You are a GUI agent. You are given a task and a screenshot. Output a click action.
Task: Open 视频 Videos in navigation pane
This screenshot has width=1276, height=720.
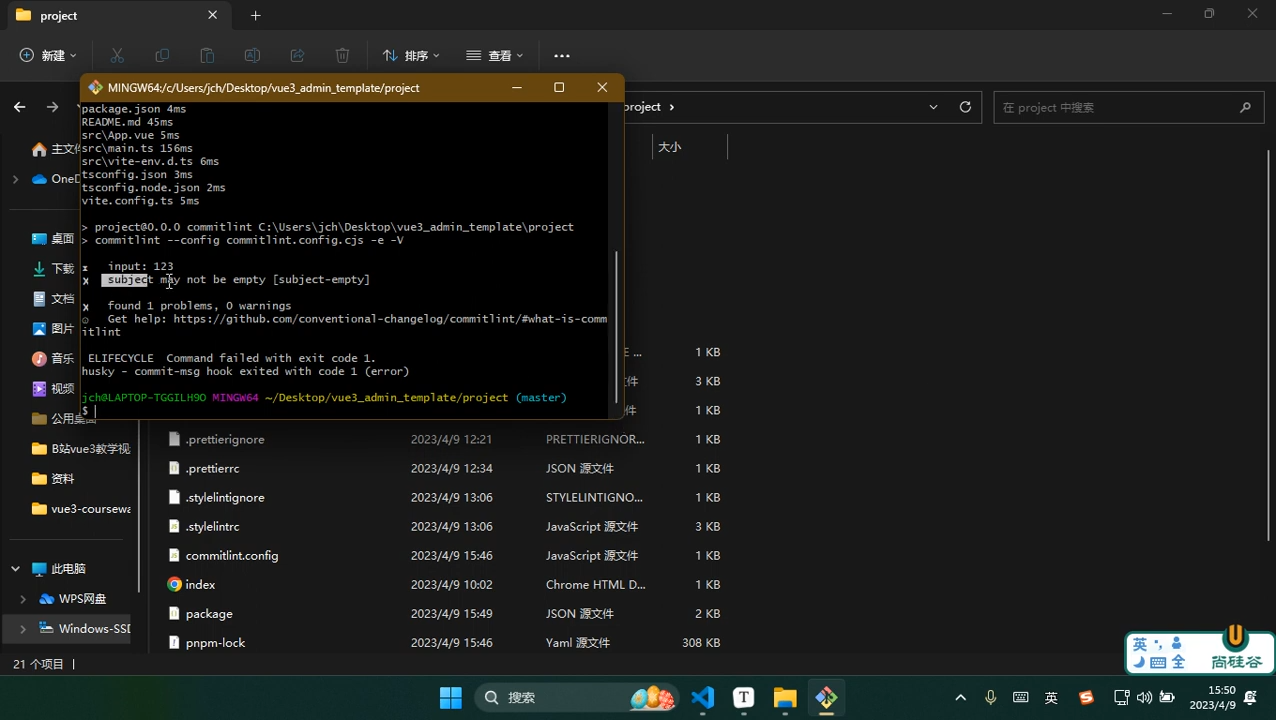click(55, 389)
